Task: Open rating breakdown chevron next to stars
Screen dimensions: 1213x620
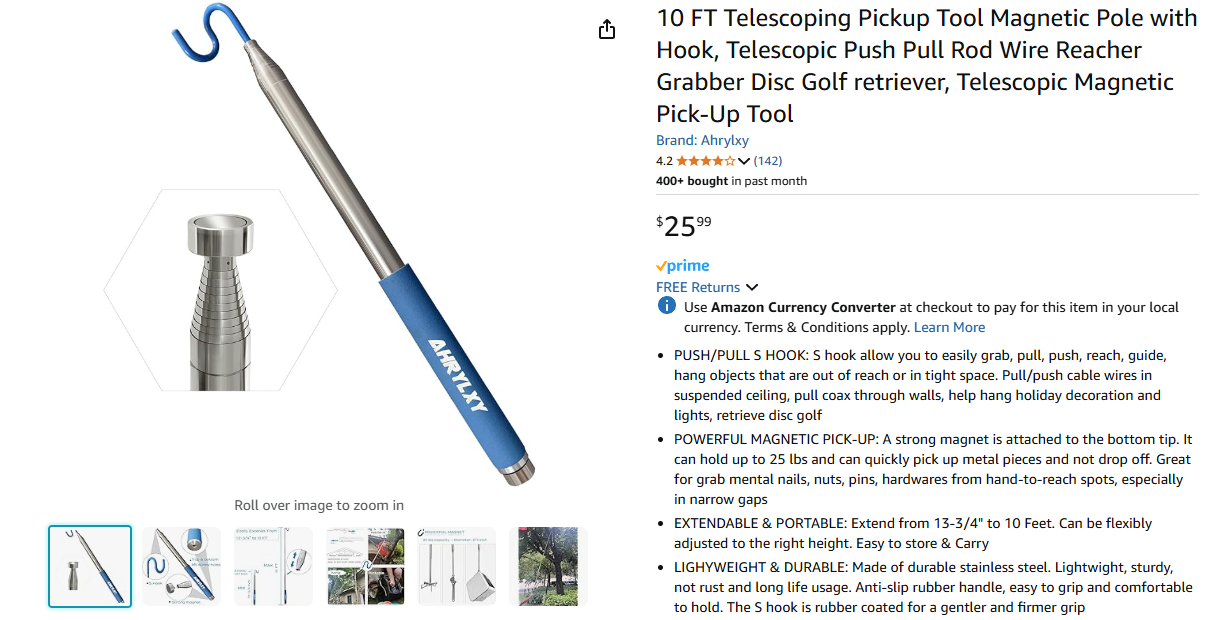Action: coord(744,161)
